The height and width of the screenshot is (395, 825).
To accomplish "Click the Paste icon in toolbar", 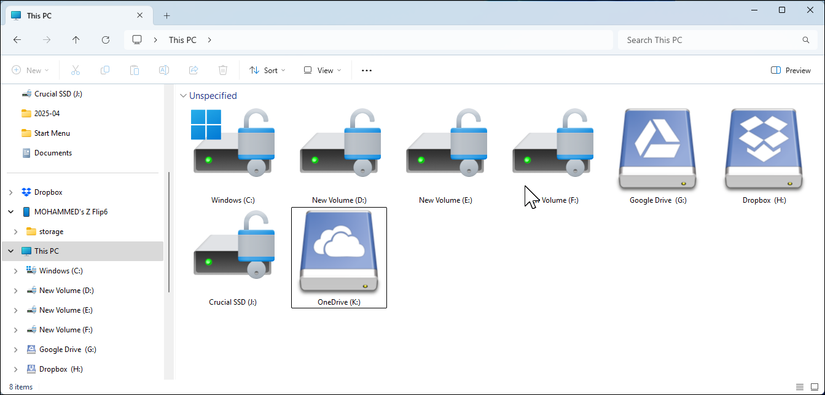I will [134, 70].
